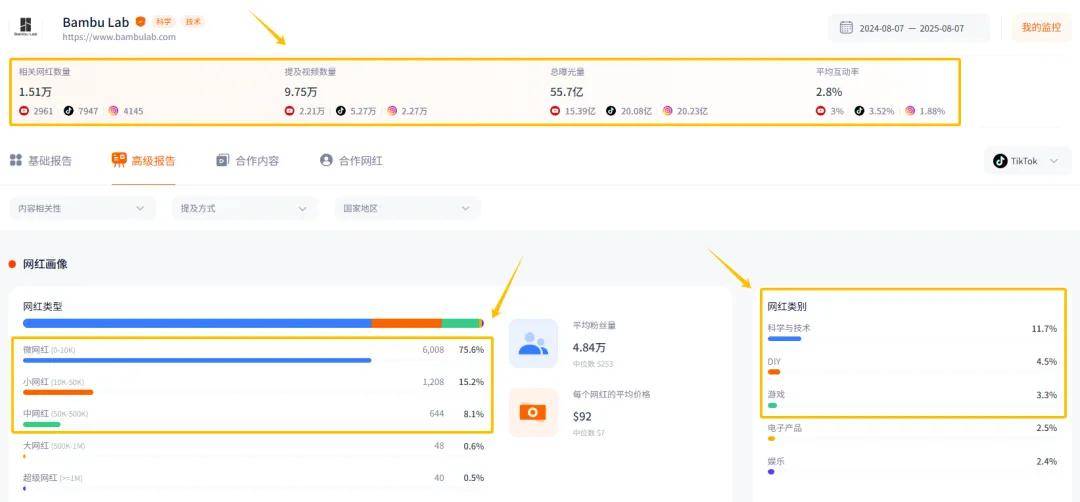
Task: Click YouTube icon next to 3% rate
Action: click(x=820, y=110)
